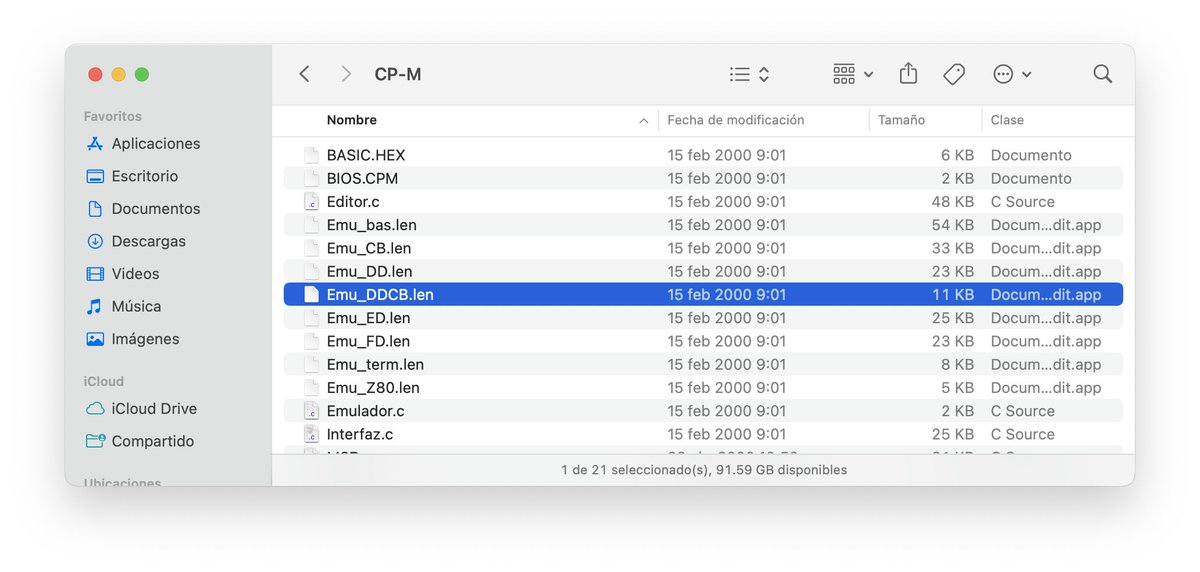The image size is (1200, 572).
Task: Click the Emu_CB.len file name
Action: (x=369, y=248)
